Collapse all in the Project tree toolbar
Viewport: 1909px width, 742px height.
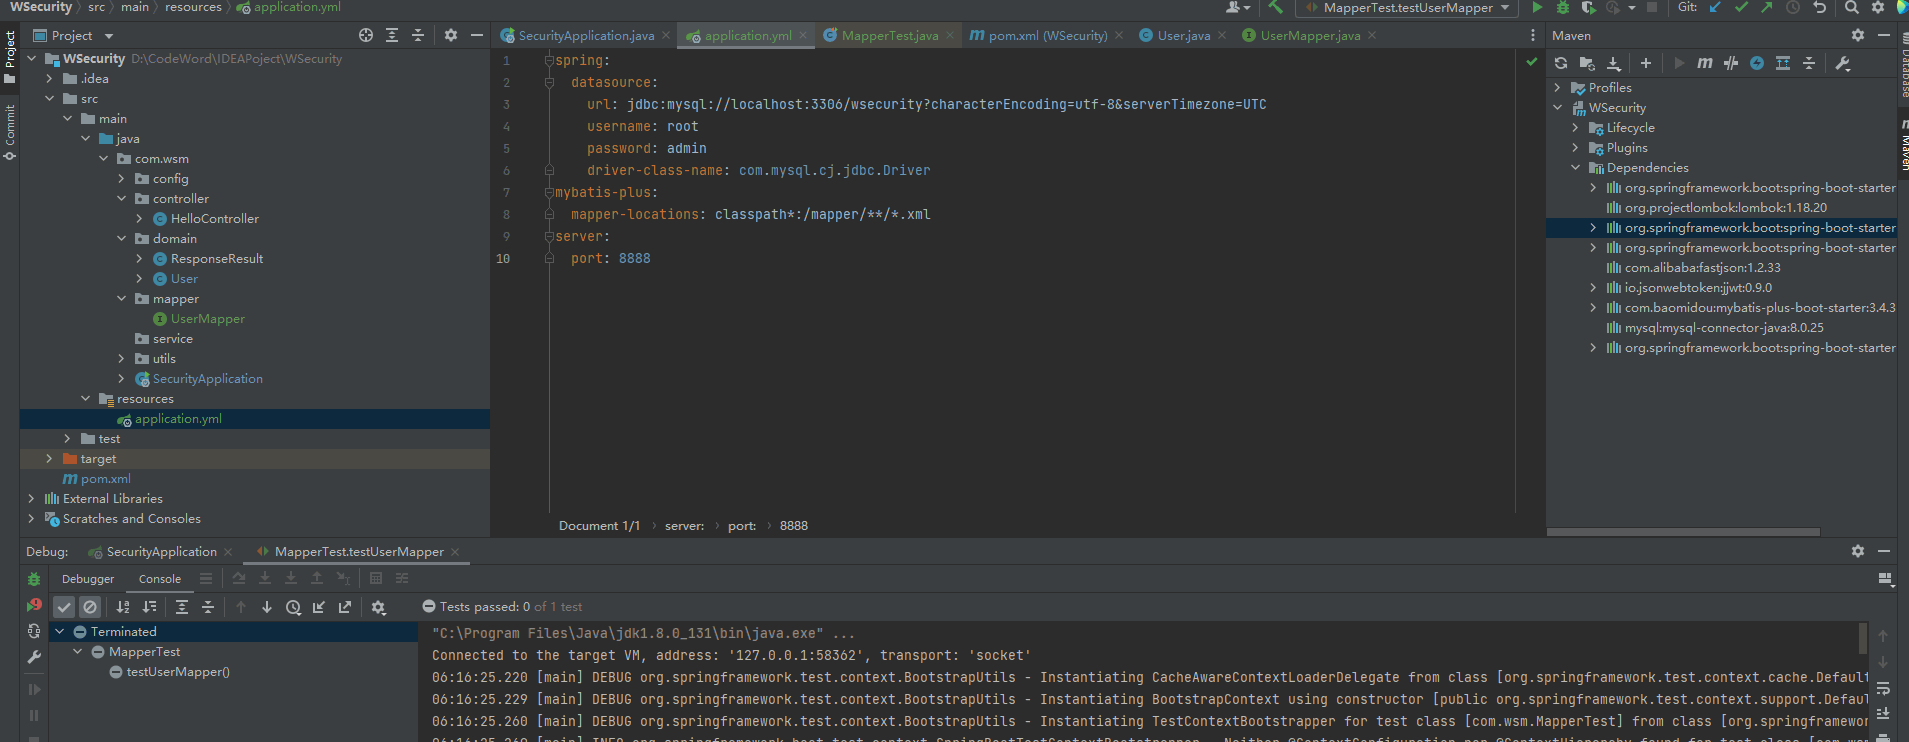click(x=418, y=35)
